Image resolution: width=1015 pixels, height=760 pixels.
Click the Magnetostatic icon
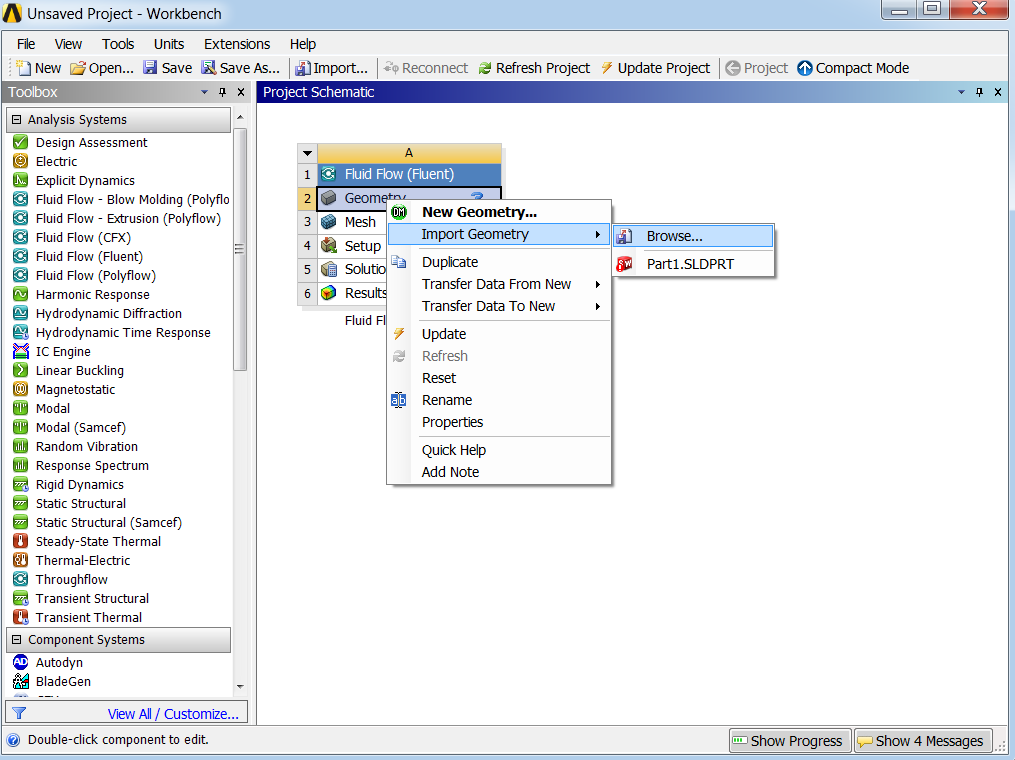coord(21,390)
